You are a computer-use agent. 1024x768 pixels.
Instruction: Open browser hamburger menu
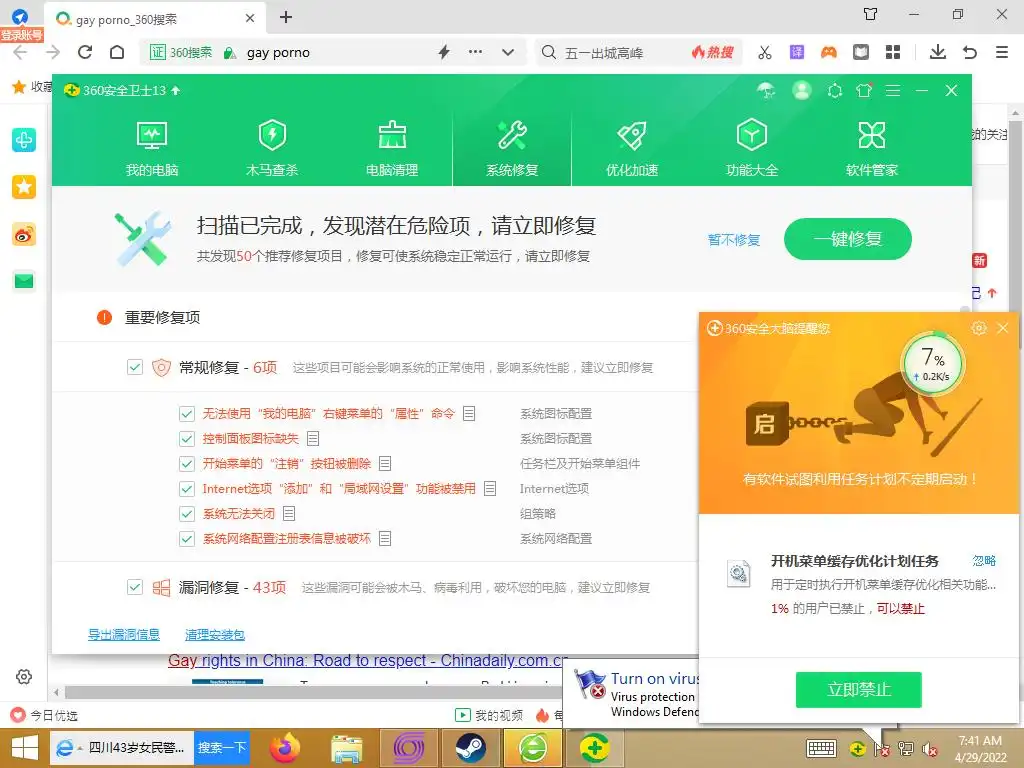click(1002, 52)
